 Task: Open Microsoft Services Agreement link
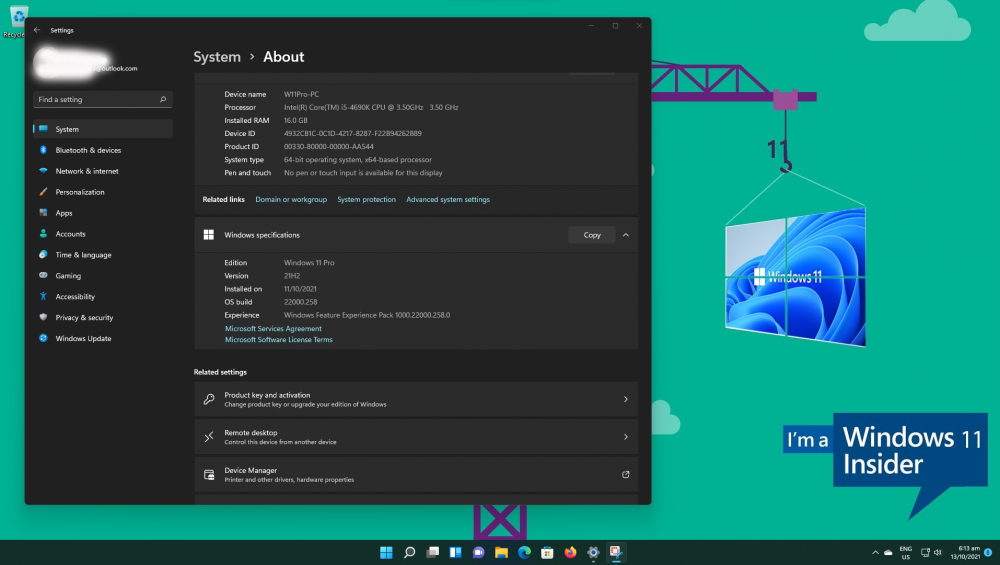click(x=273, y=329)
